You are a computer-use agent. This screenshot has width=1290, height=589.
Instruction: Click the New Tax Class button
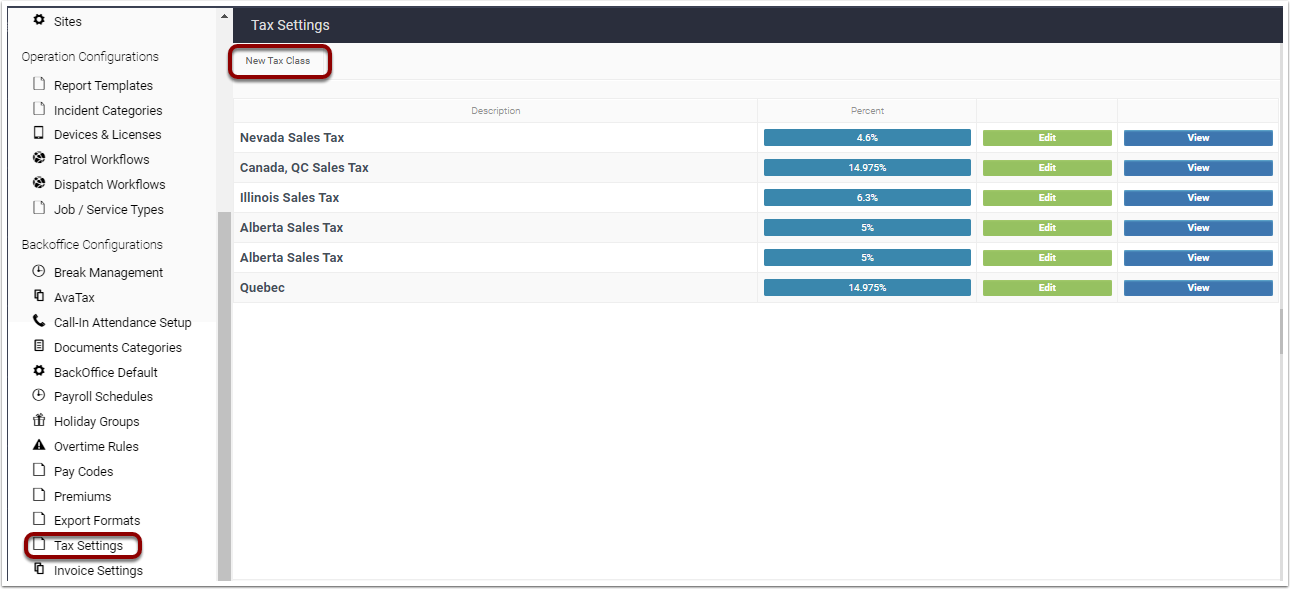pos(279,61)
